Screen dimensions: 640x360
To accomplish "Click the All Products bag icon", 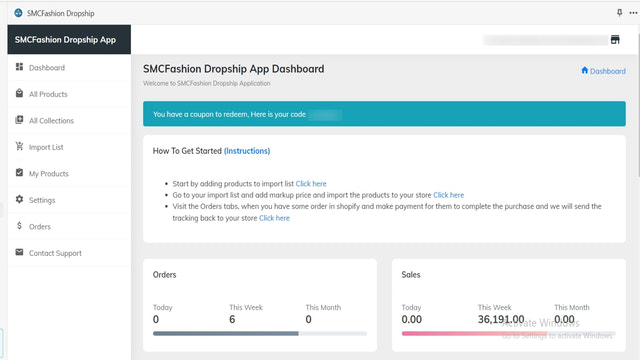I will pos(19,93).
